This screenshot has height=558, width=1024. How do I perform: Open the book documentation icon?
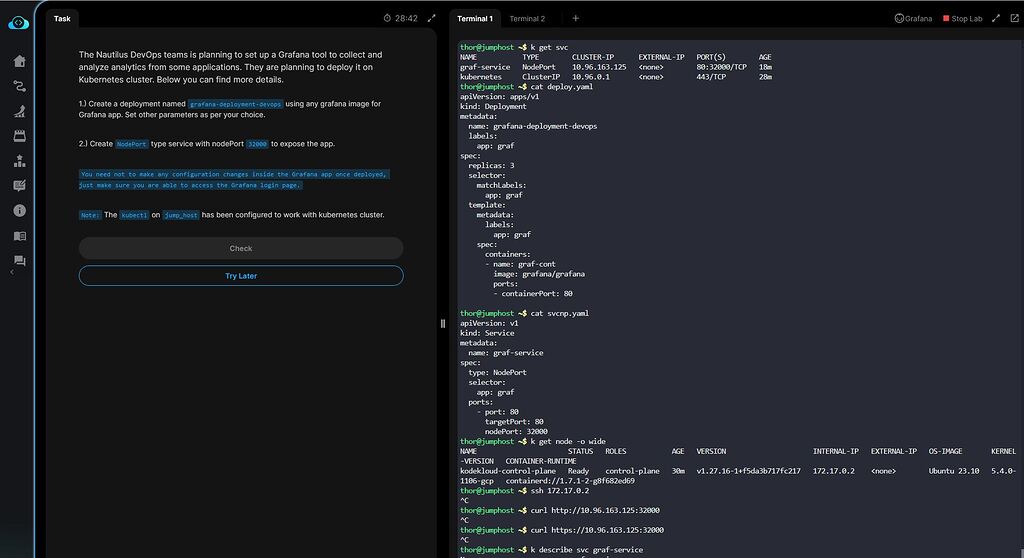coord(19,236)
